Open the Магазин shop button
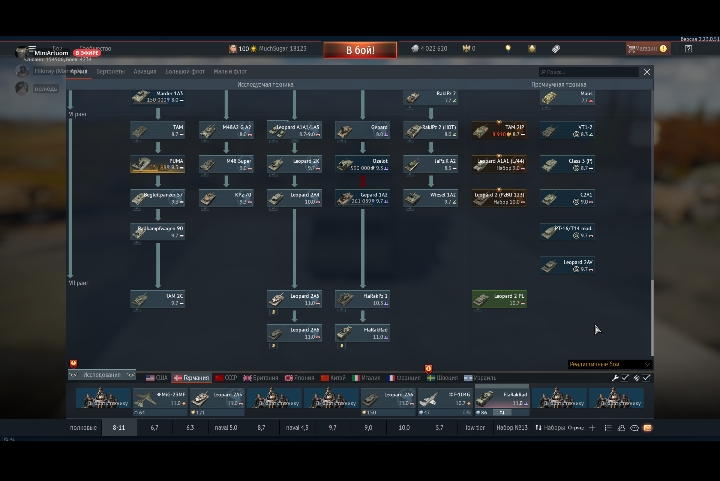The image size is (720, 481). point(648,49)
